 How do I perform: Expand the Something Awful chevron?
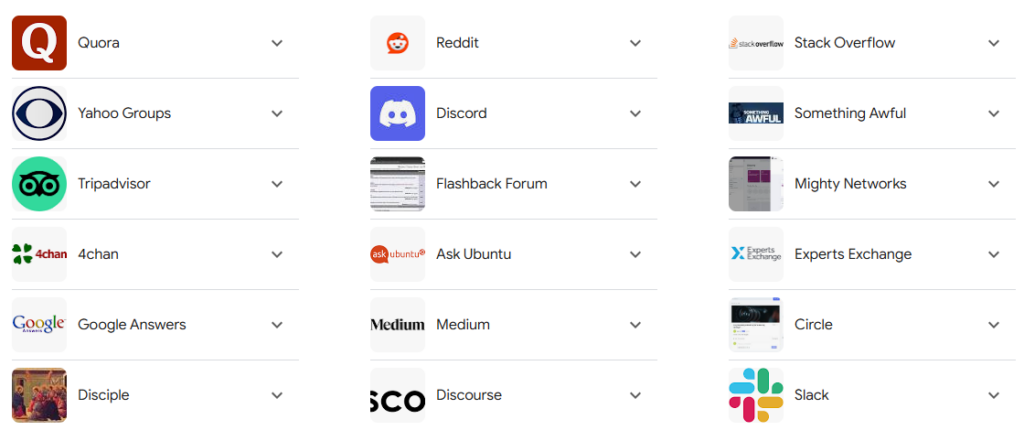pos(993,113)
